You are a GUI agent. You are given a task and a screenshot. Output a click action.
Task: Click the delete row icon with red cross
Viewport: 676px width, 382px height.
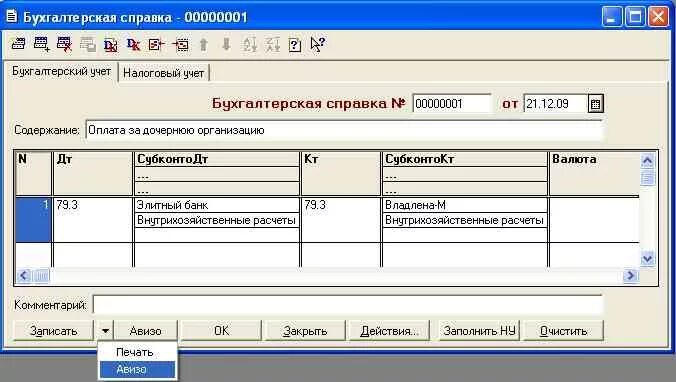point(65,44)
